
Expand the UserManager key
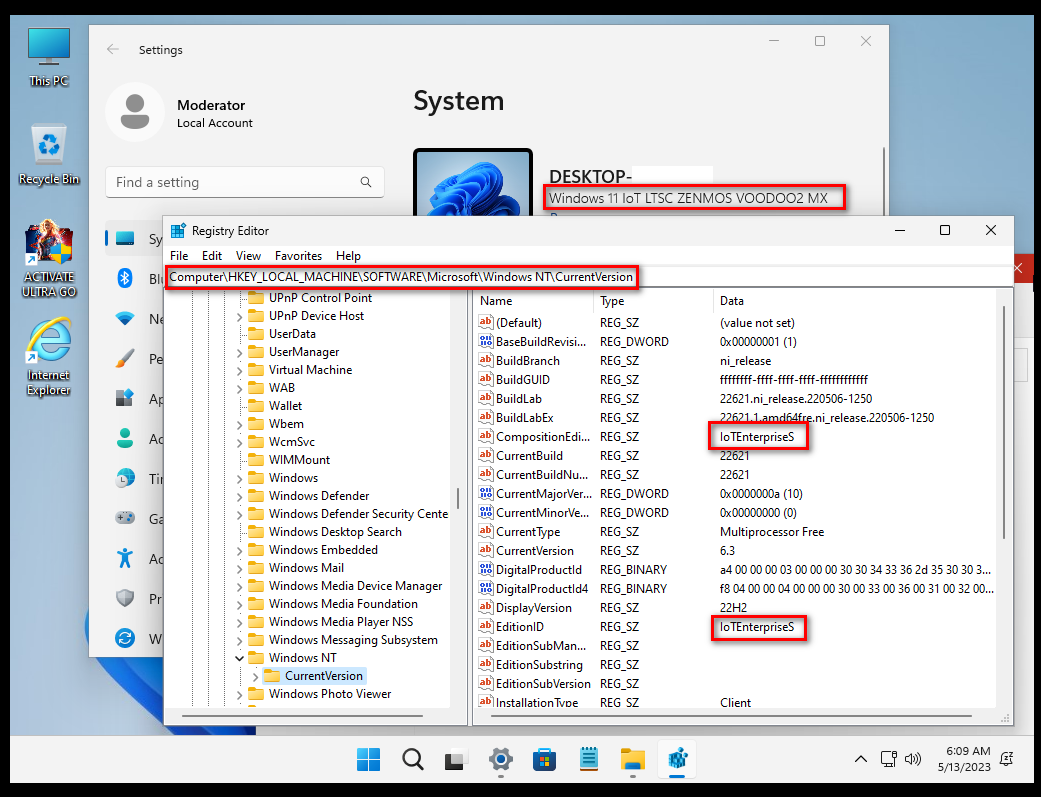point(240,353)
